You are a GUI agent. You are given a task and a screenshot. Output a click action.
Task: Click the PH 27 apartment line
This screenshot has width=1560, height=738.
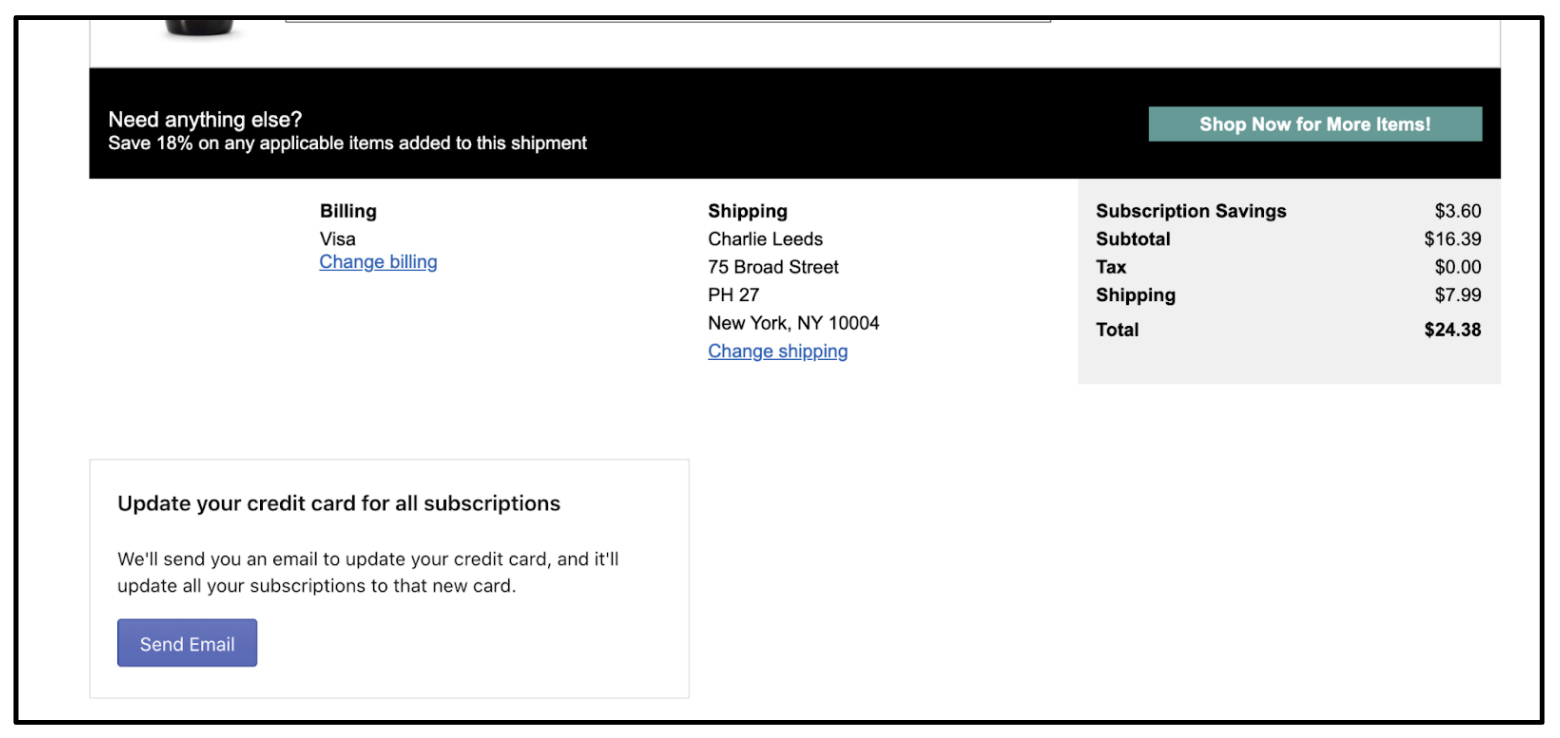[733, 295]
